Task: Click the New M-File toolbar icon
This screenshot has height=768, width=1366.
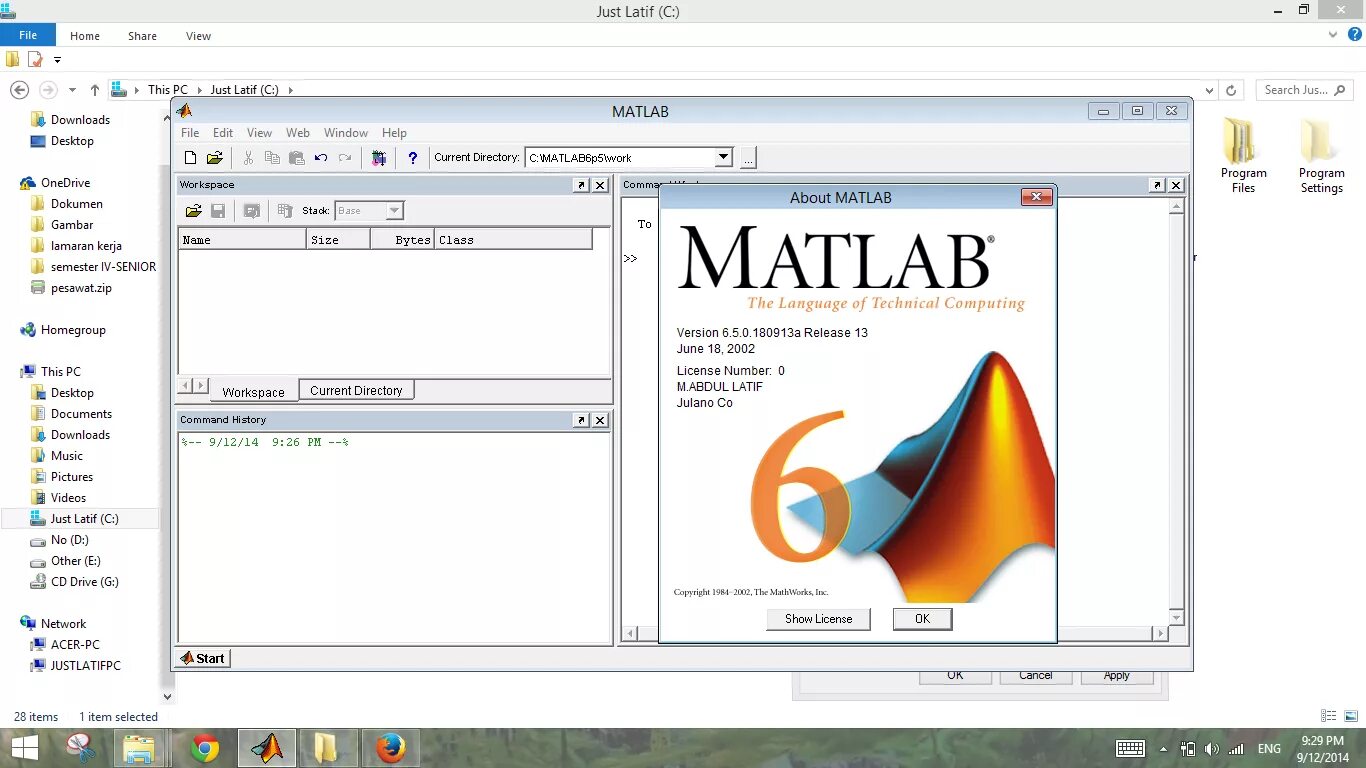Action: pyautogui.click(x=190, y=157)
